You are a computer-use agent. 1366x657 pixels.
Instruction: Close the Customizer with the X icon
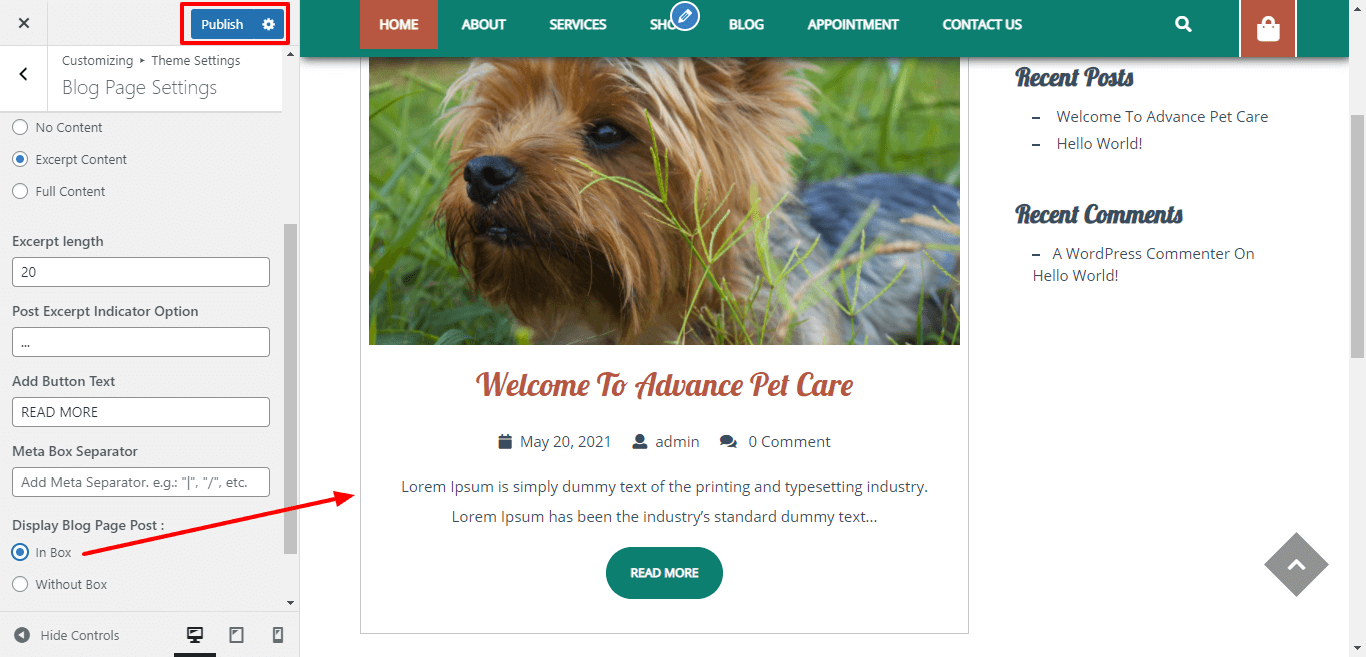(x=24, y=23)
